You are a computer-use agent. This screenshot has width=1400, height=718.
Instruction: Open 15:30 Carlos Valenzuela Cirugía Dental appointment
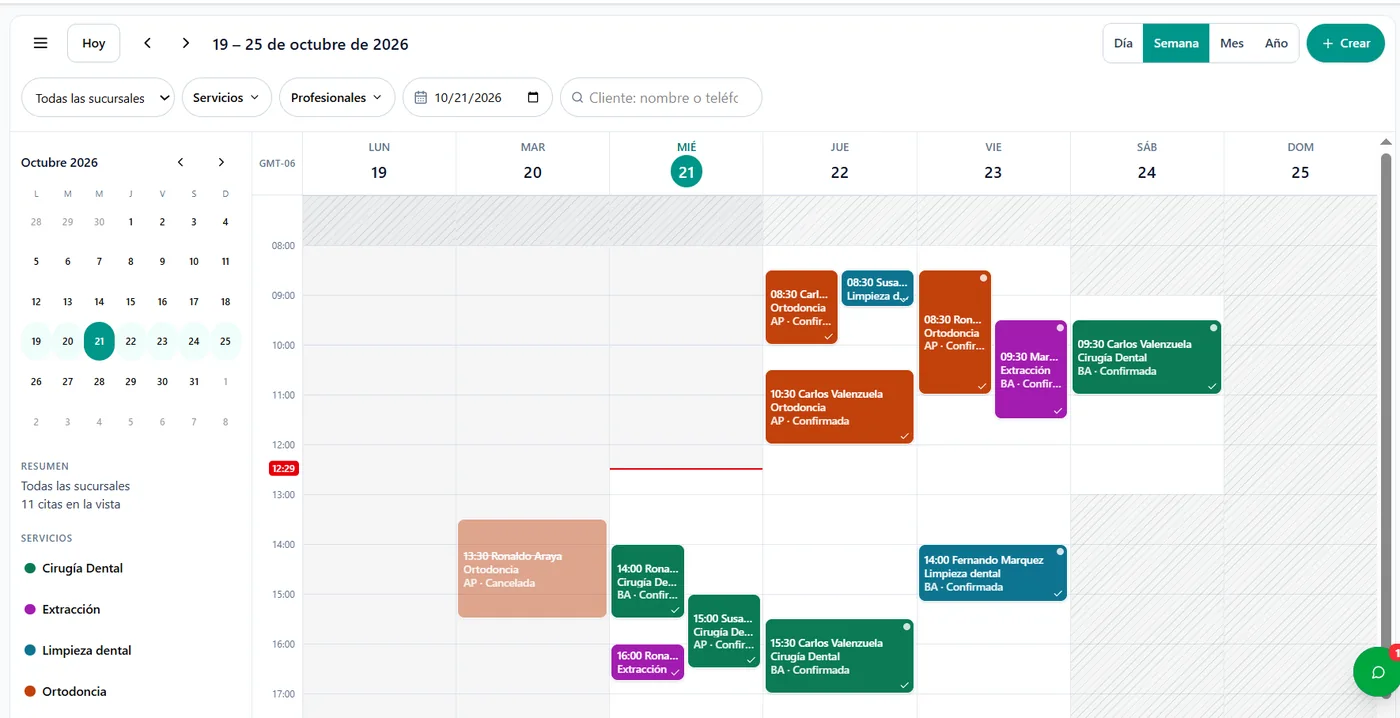click(x=840, y=656)
